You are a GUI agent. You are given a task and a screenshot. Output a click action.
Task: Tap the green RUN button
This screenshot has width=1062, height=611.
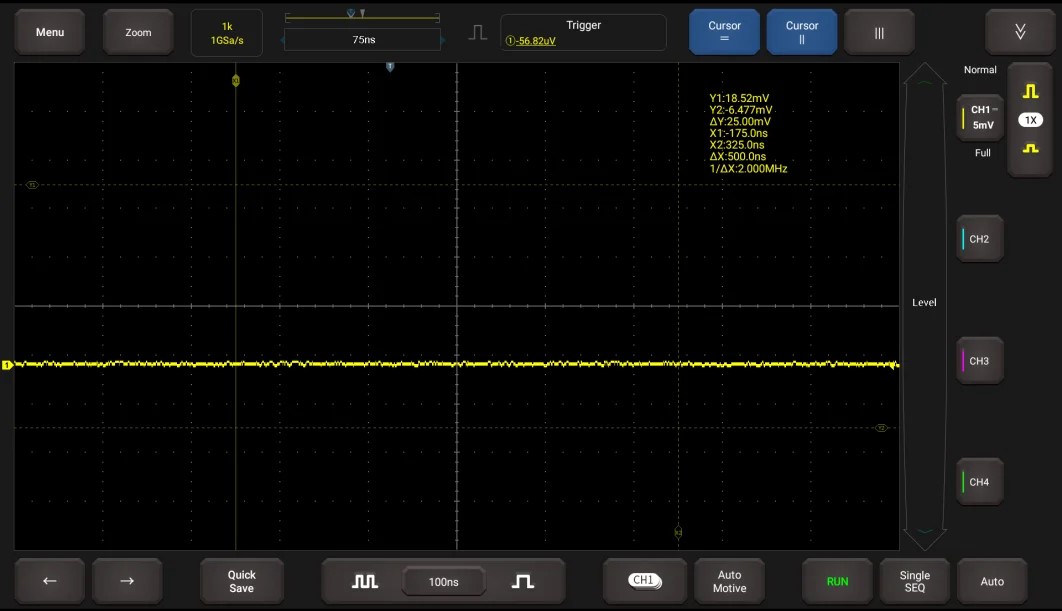(x=837, y=581)
